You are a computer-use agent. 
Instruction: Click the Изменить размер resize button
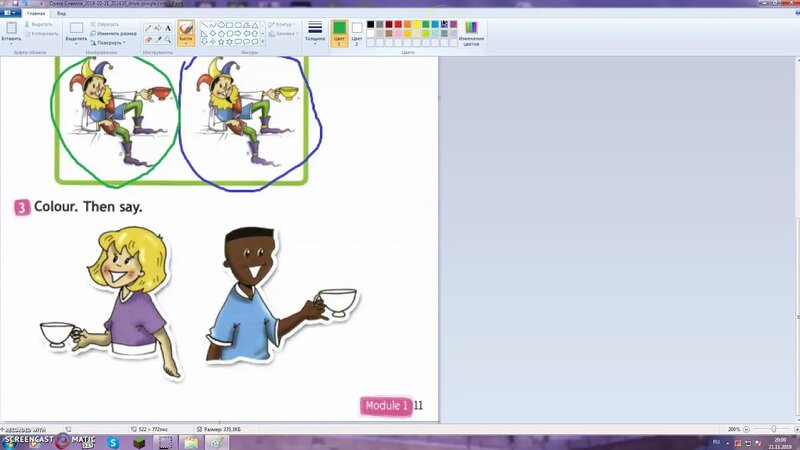pos(113,33)
